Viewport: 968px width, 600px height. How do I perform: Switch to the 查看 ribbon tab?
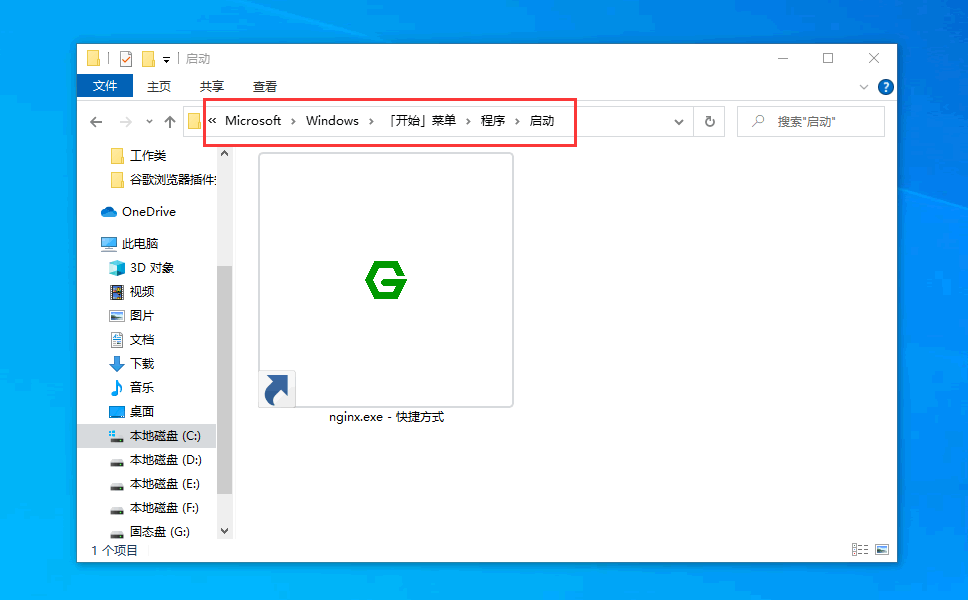coord(265,86)
